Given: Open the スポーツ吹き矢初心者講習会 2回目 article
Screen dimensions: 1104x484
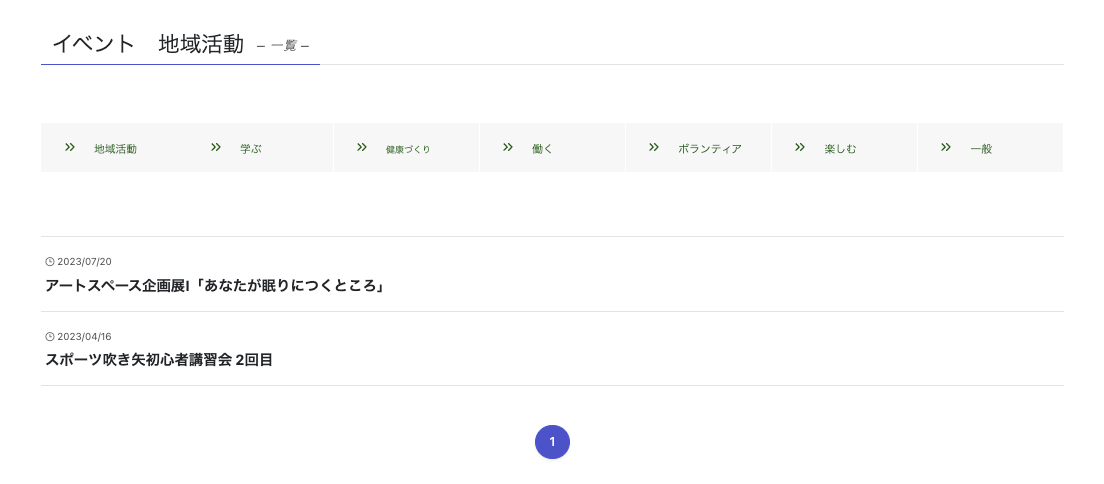Looking at the screenshot, I should [x=159, y=360].
